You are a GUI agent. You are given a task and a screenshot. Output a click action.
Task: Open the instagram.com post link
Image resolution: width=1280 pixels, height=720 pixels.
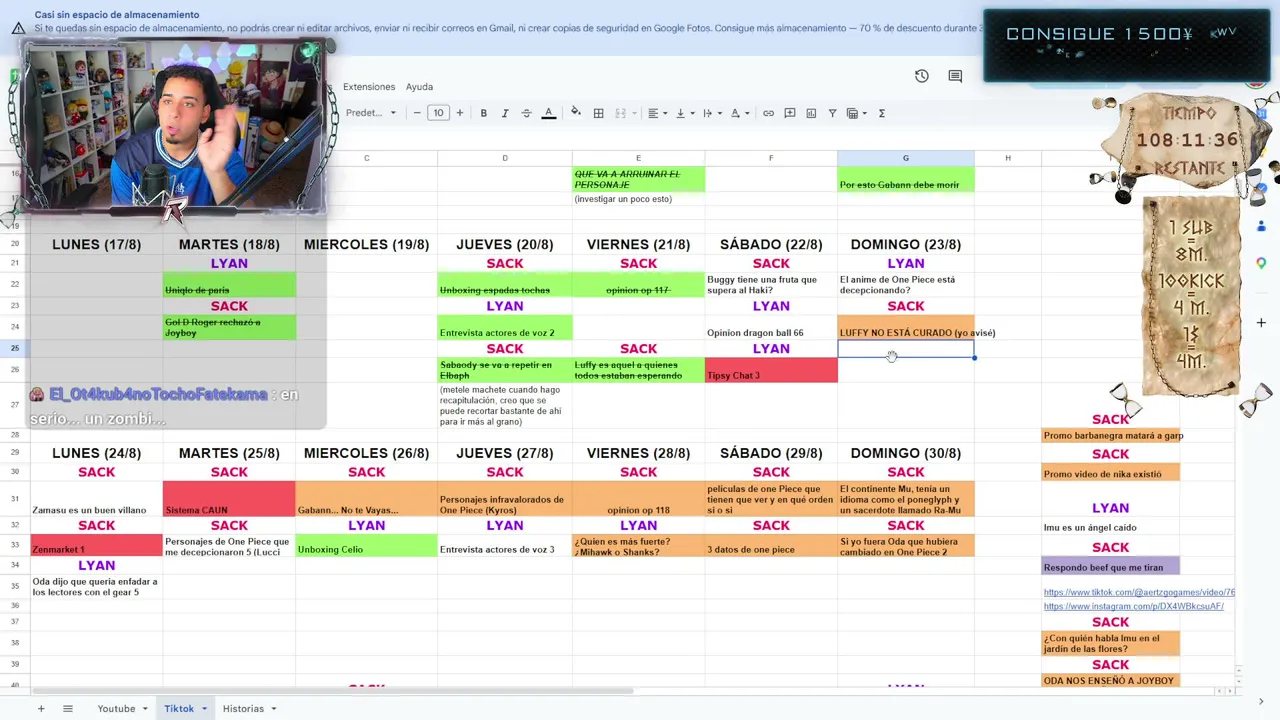[1133, 607]
